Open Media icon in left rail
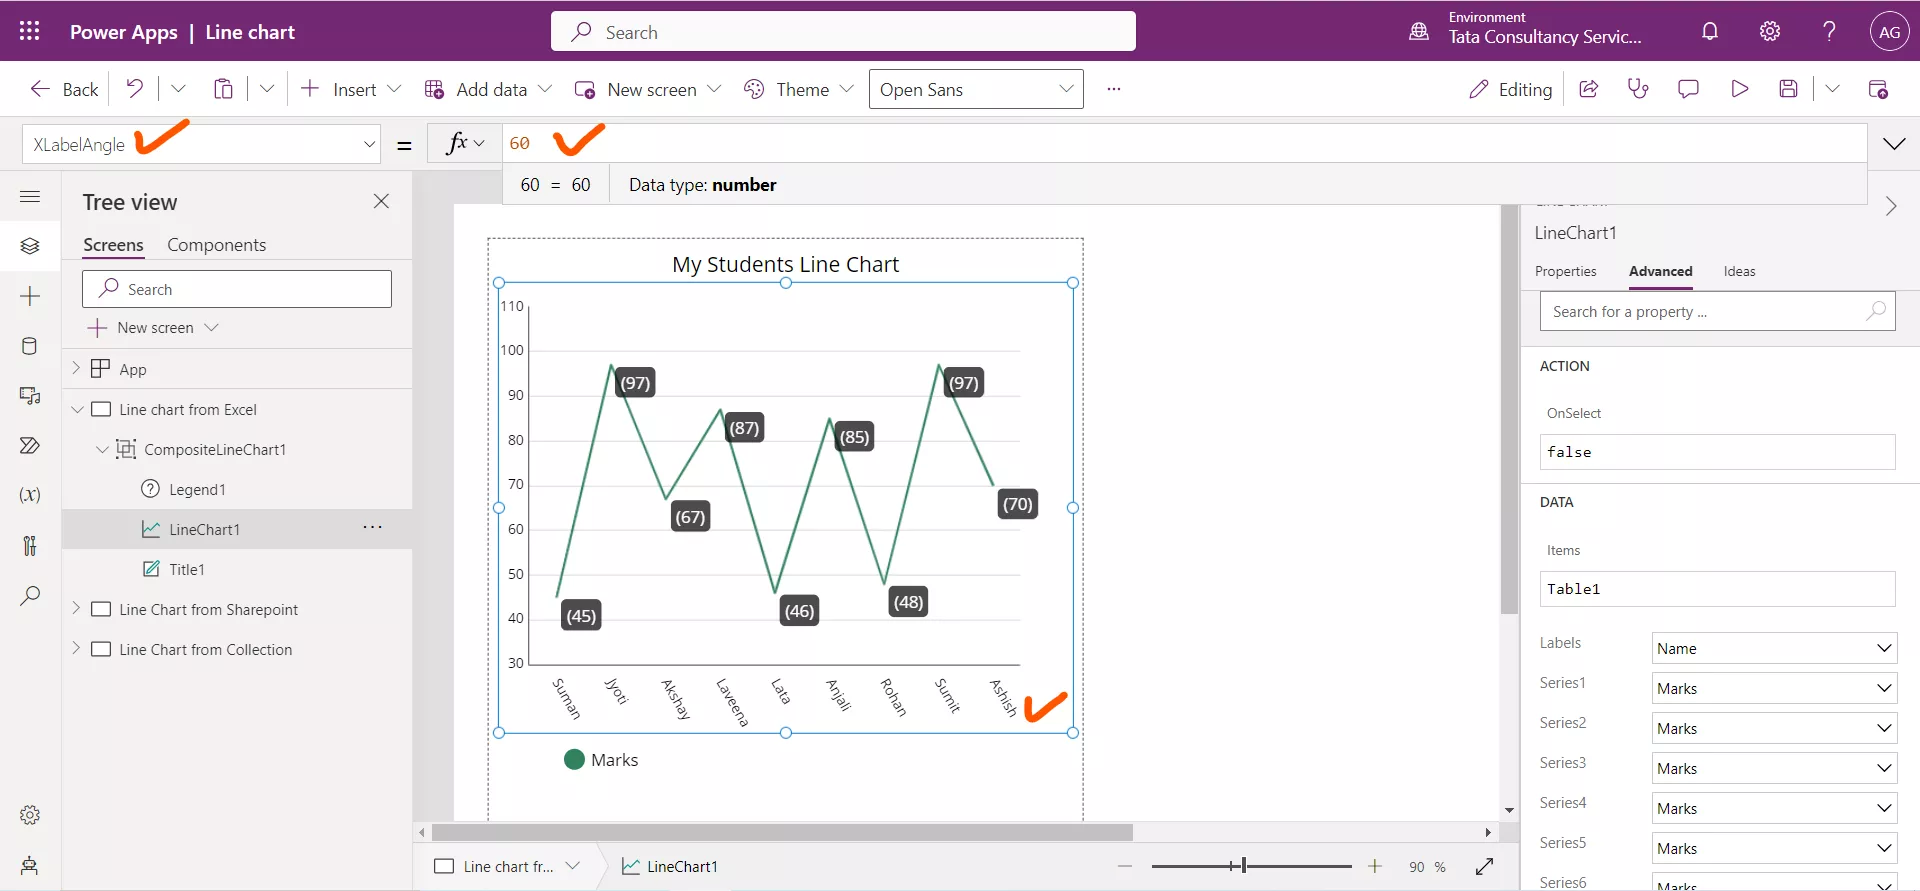Viewport: 1920px width, 891px height. [x=30, y=396]
